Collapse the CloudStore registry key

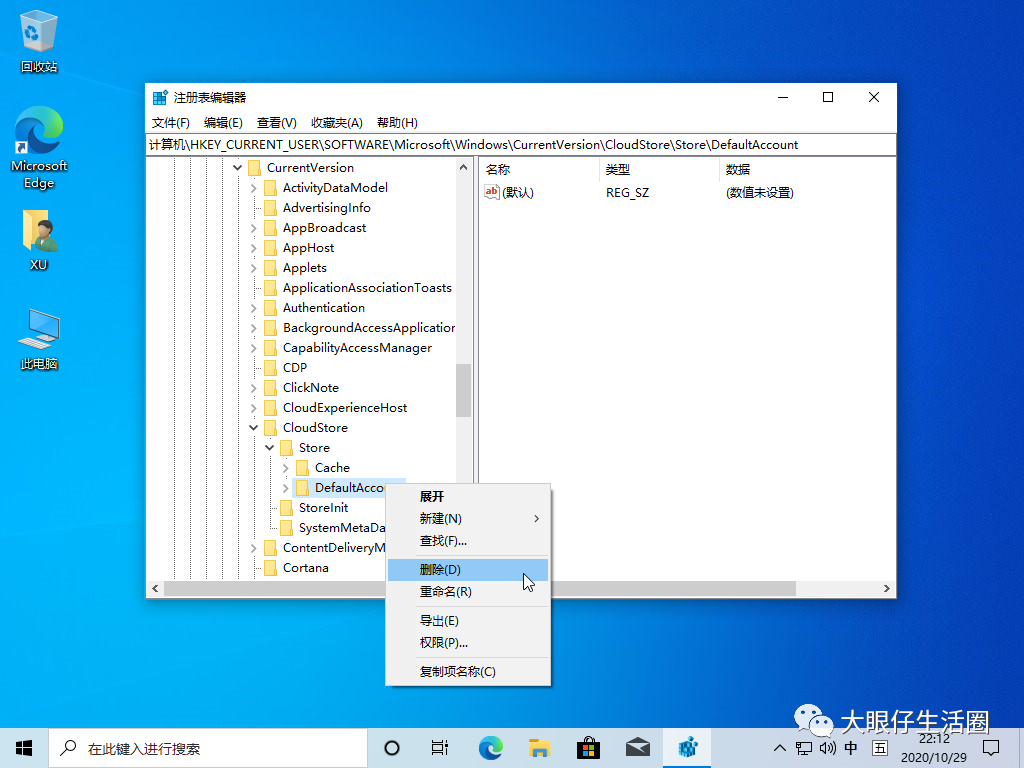click(253, 427)
